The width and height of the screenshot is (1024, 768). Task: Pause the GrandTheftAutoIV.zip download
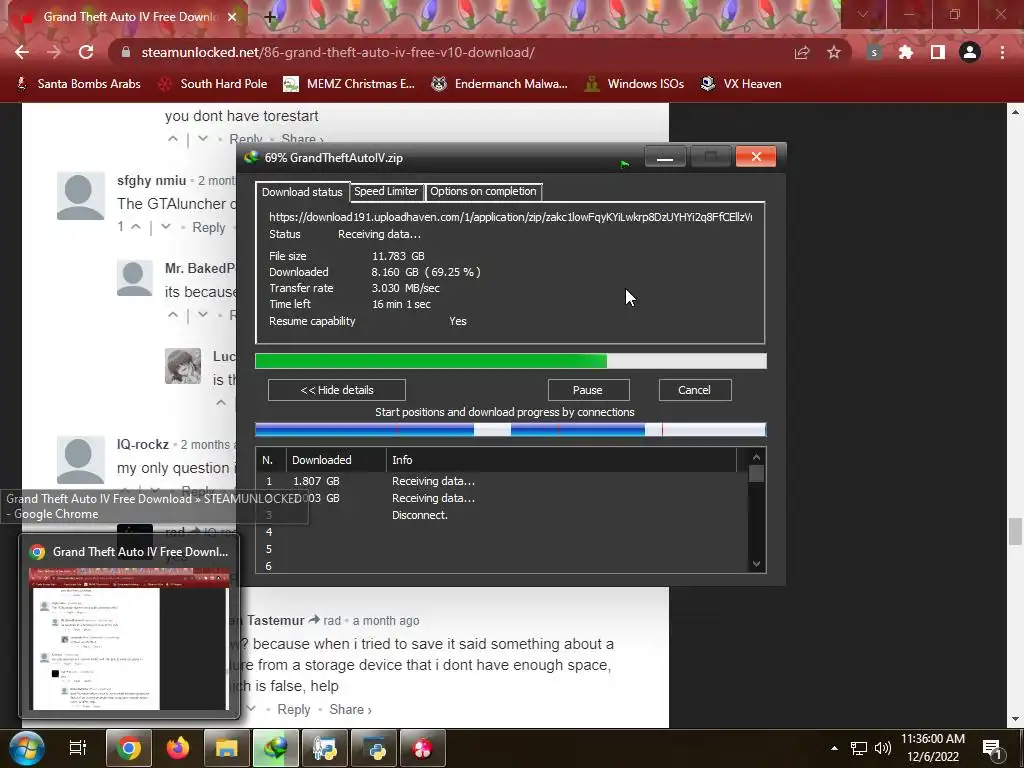[588, 390]
